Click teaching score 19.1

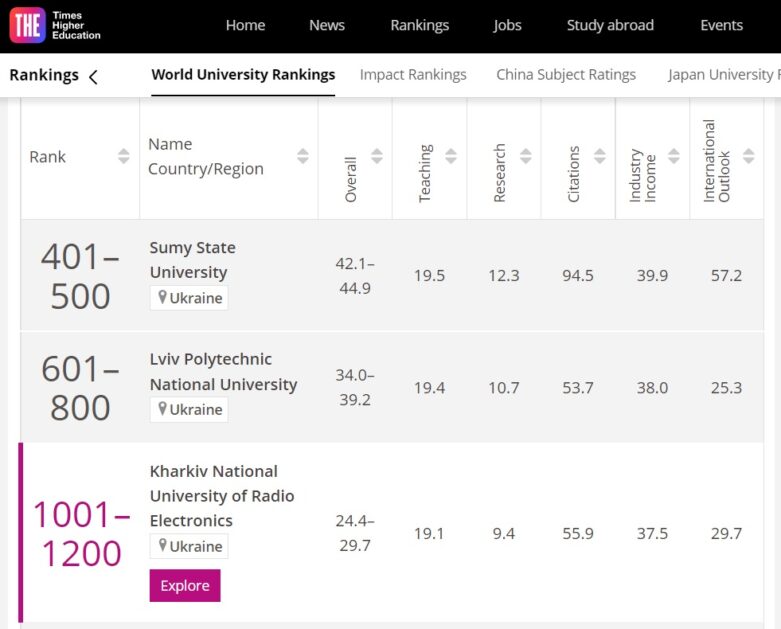[429, 533]
